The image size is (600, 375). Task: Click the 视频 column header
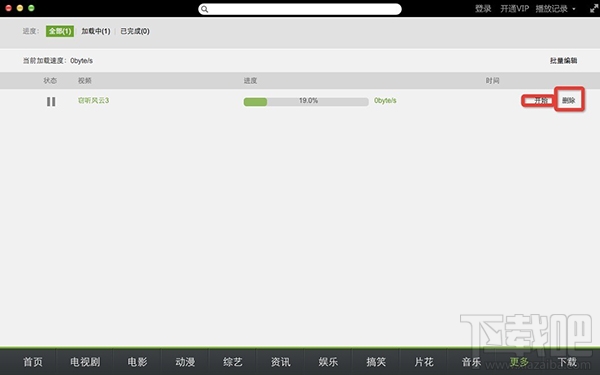click(x=85, y=80)
